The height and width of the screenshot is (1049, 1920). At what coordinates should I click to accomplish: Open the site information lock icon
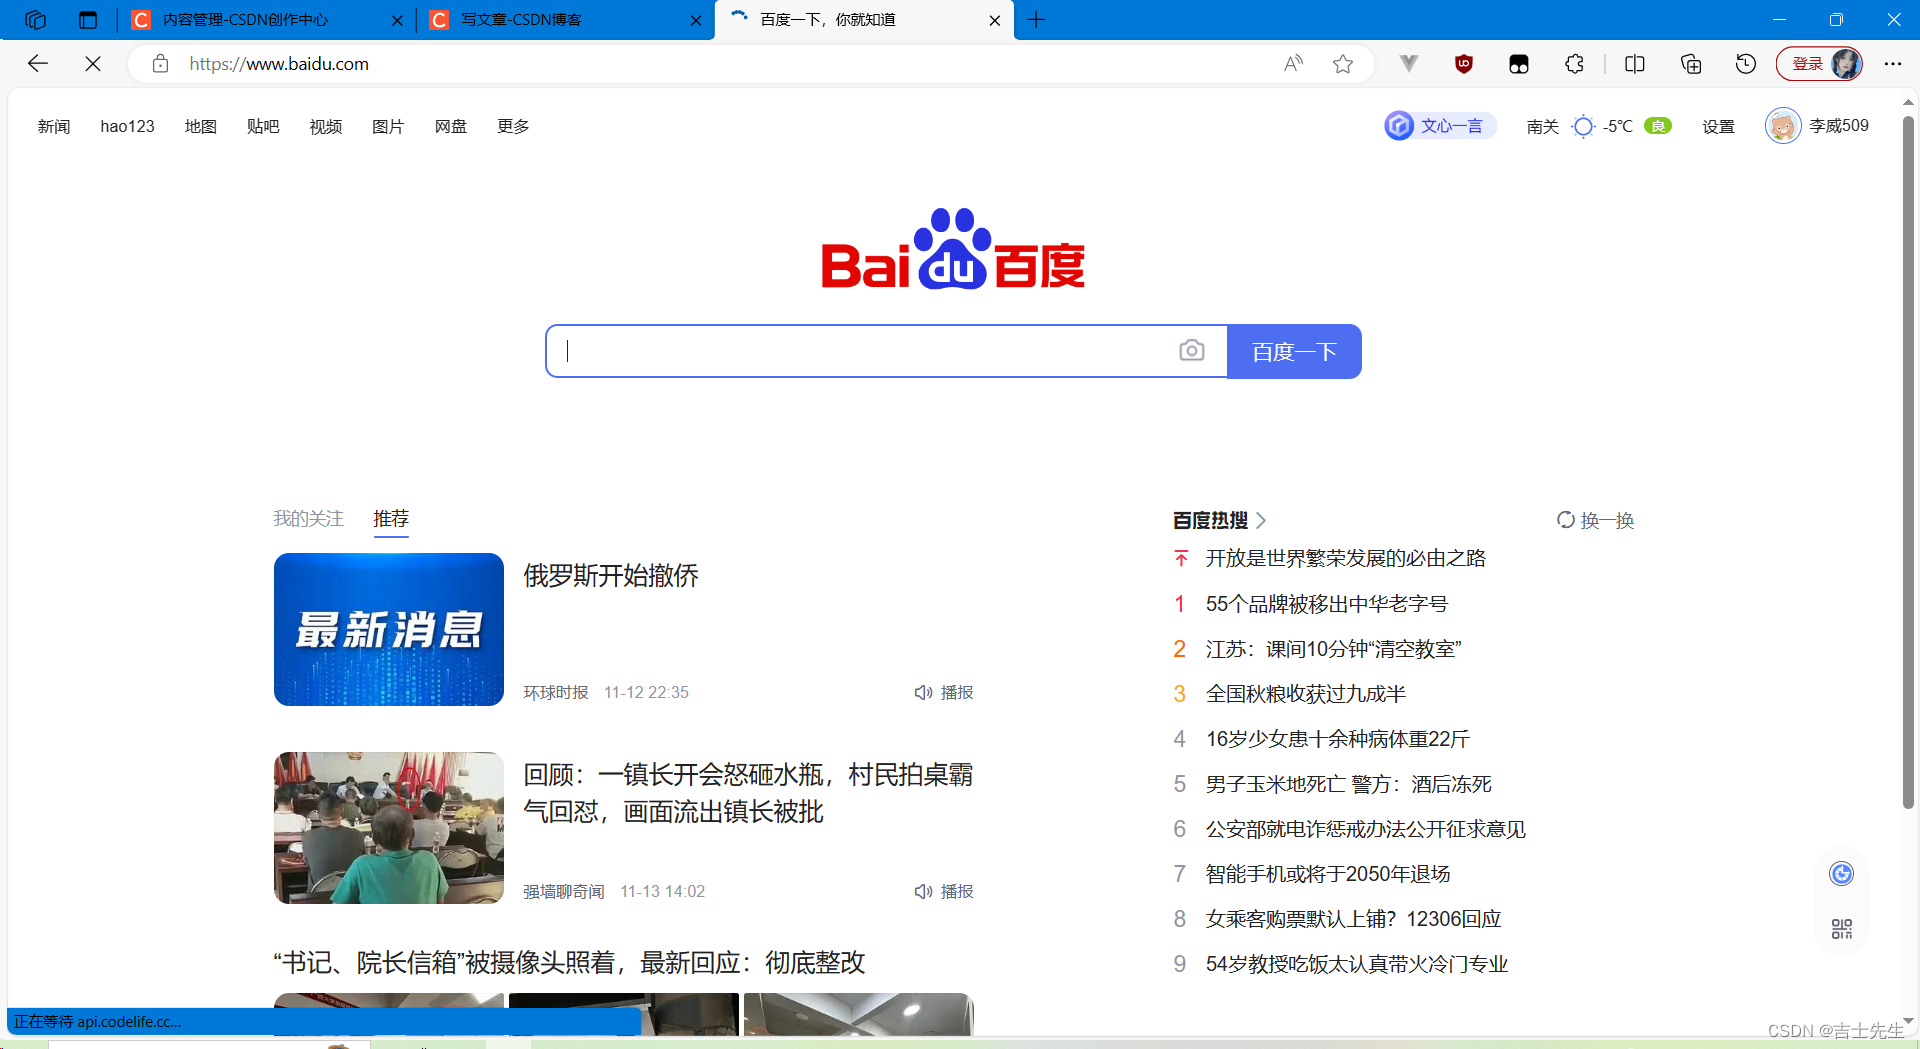pos(160,64)
